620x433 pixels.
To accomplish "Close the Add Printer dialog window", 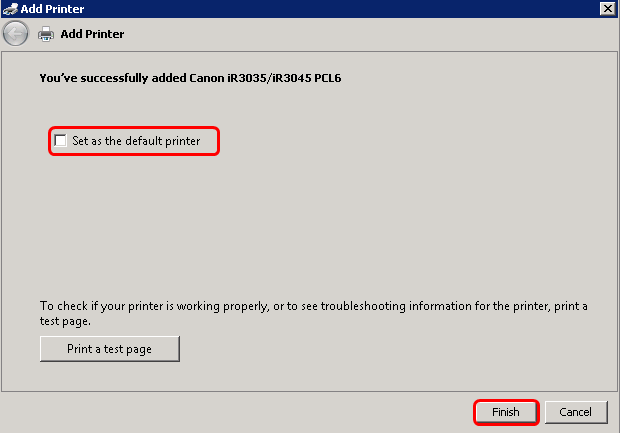I will pyautogui.click(x=606, y=8).
